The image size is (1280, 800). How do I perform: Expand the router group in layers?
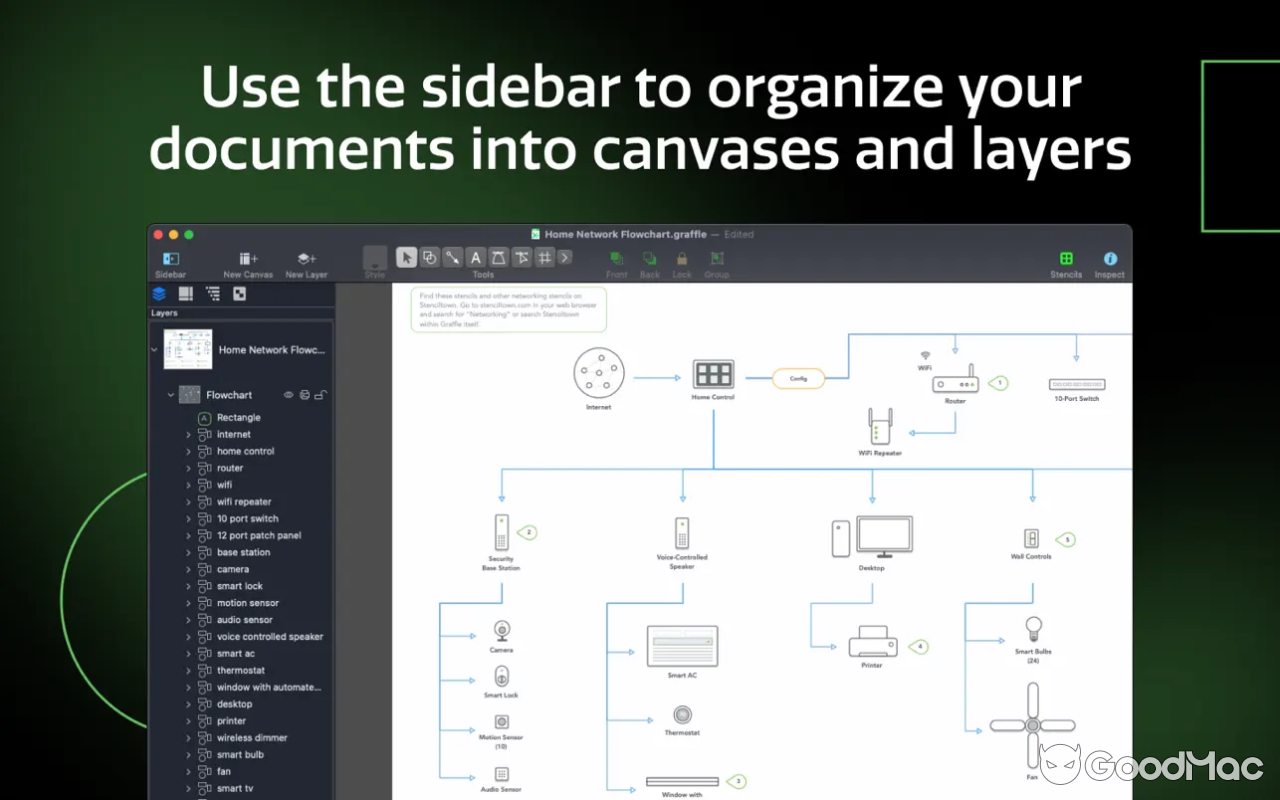tap(188, 468)
